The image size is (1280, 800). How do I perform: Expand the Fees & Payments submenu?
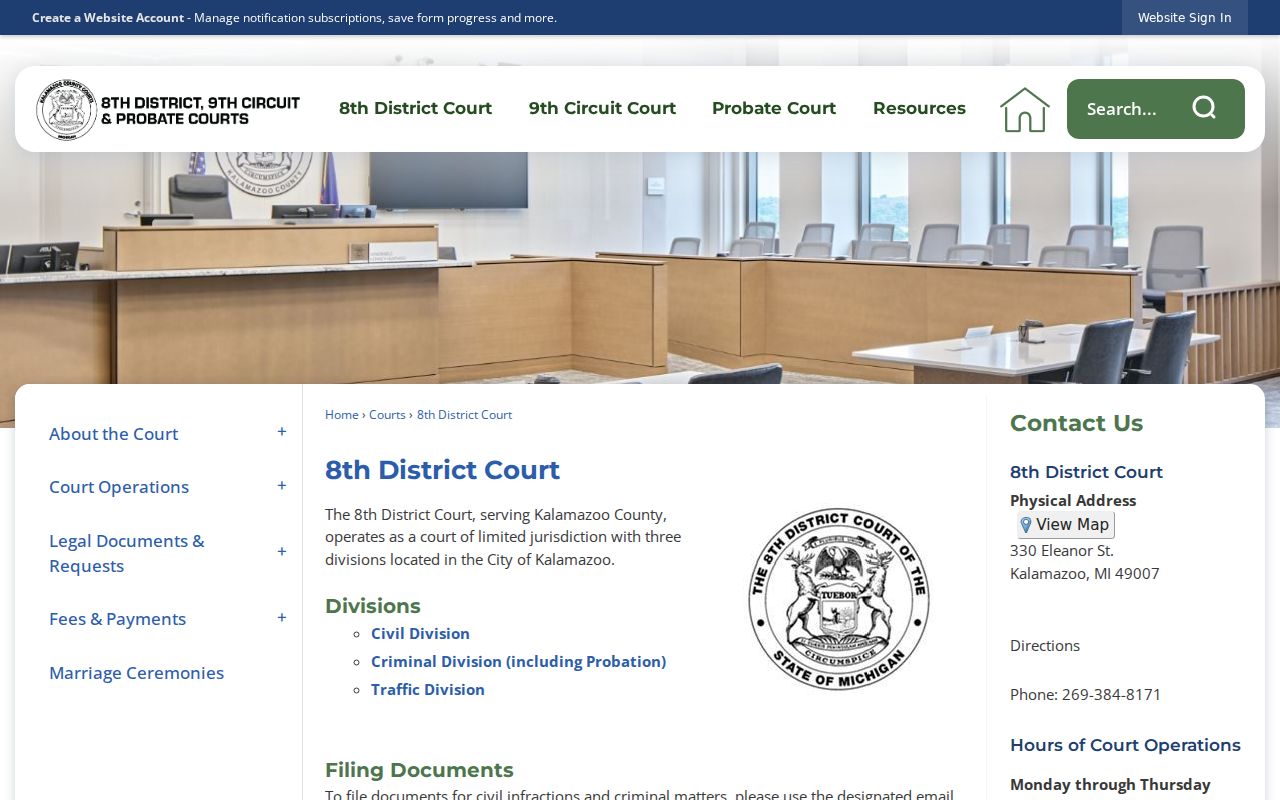click(282, 618)
